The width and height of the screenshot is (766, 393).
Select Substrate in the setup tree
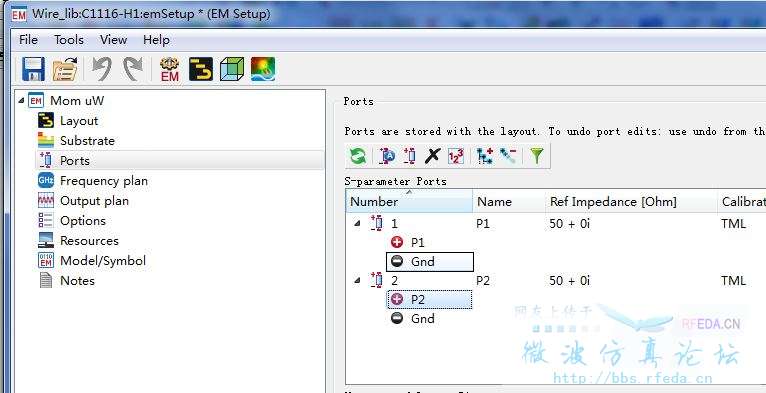pyautogui.click(x=87, y=141)
